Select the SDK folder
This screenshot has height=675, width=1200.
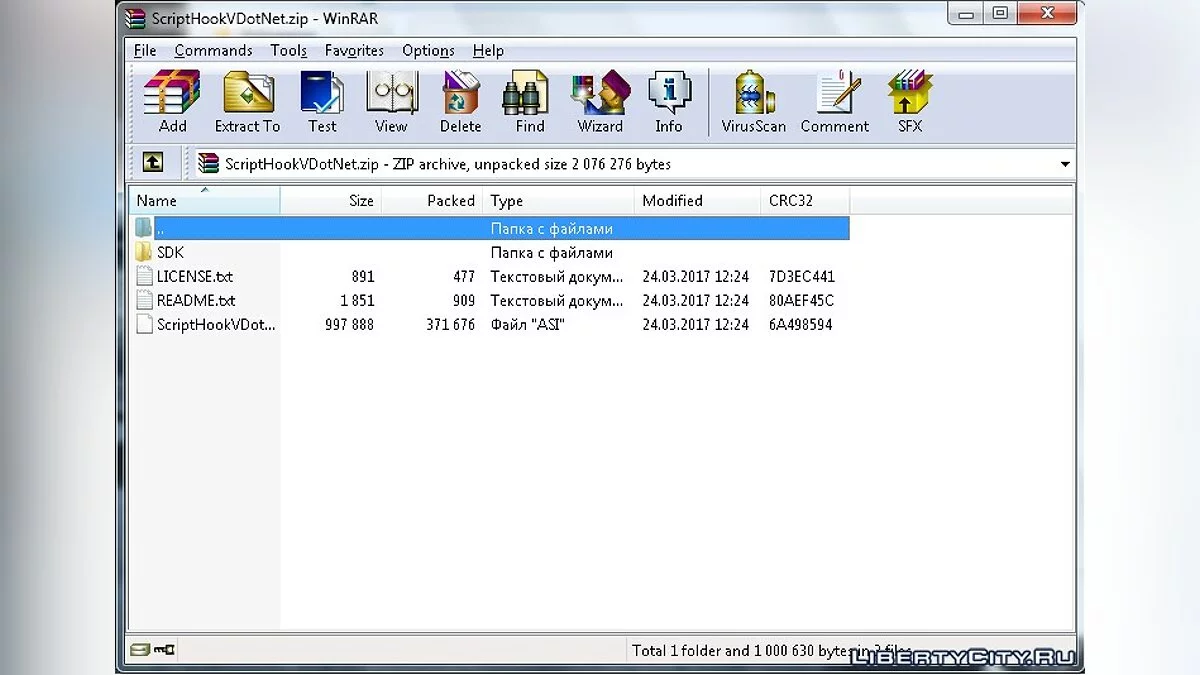pos(170,253)
